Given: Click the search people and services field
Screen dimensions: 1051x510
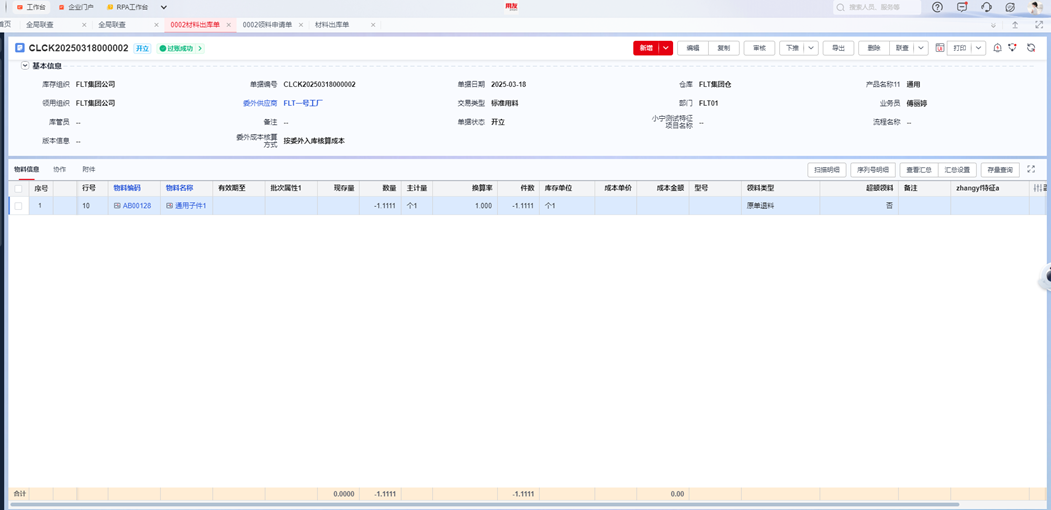Looking at the screenshot, I should pyautogui.click(x=875, y=7).
